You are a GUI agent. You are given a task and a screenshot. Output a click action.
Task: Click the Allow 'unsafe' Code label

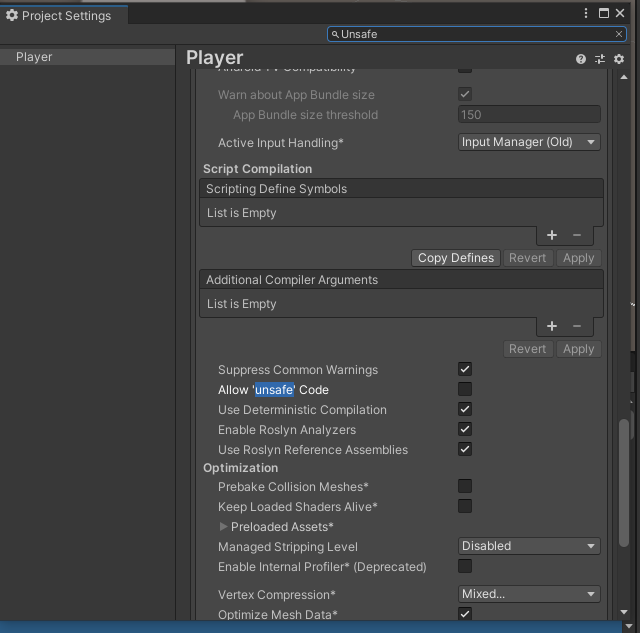pyautogui.click(x=273, y=390)
